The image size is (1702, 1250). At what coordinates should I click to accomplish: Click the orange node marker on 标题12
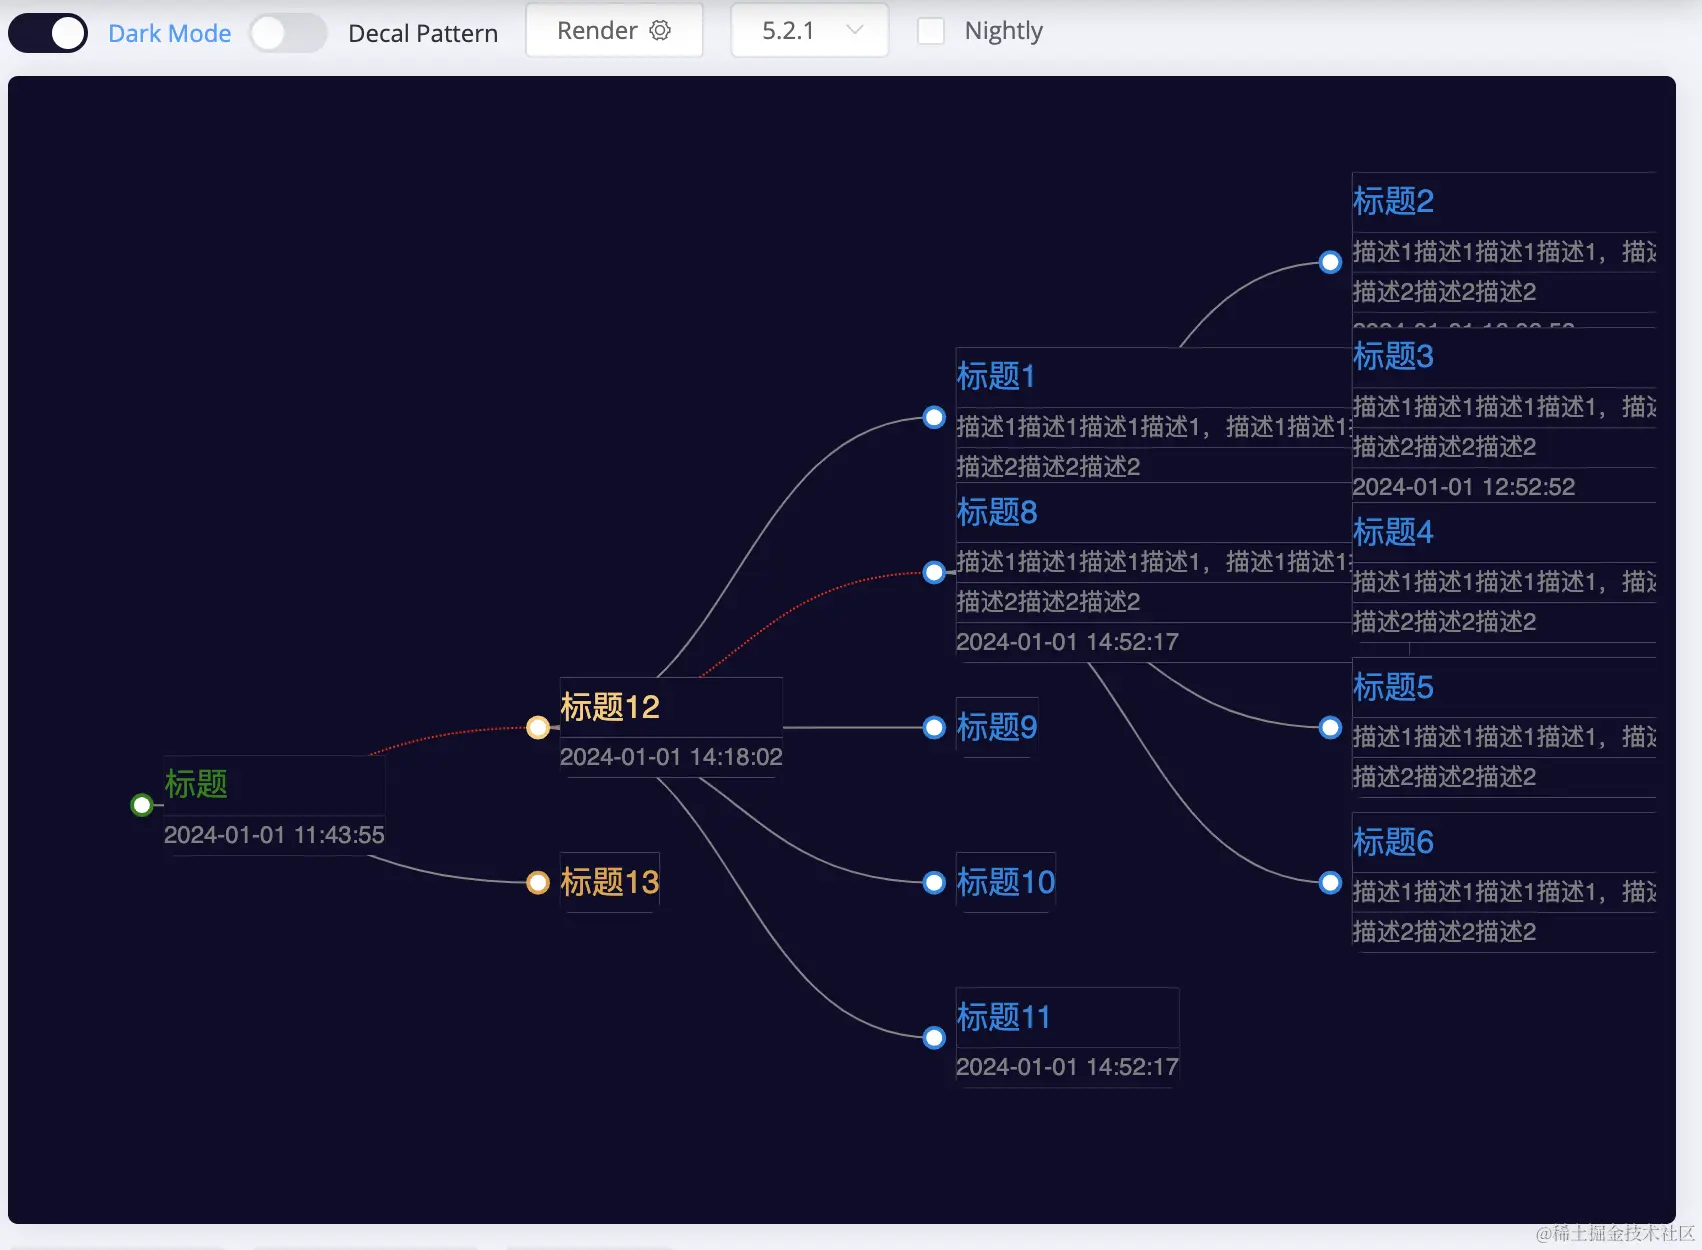pyautogui.click(x=538, y=727)
